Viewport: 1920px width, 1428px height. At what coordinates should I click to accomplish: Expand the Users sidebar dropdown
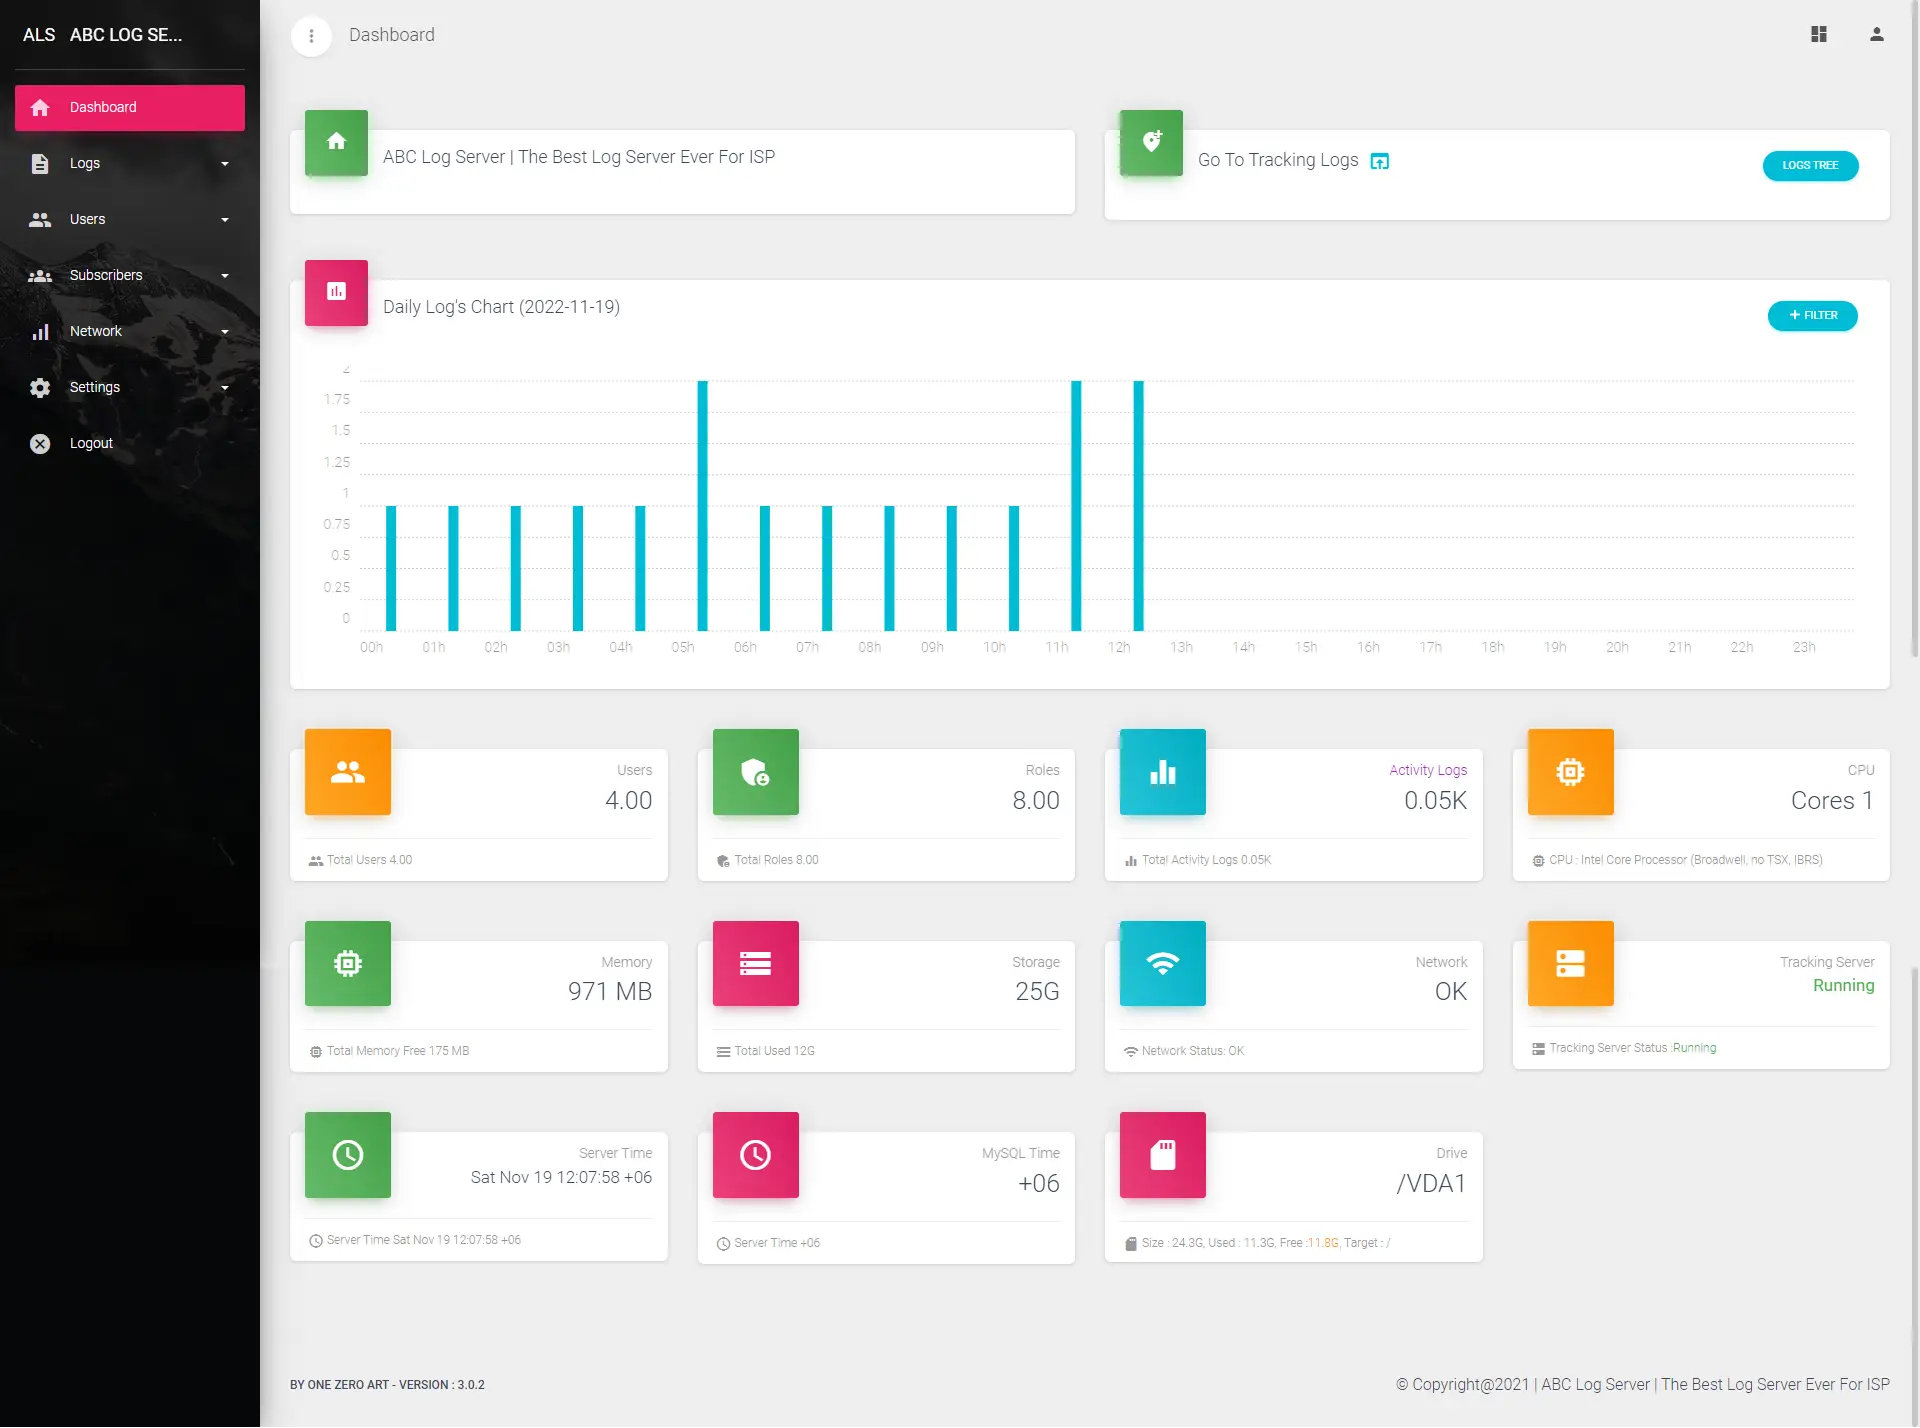pos(129,220)
